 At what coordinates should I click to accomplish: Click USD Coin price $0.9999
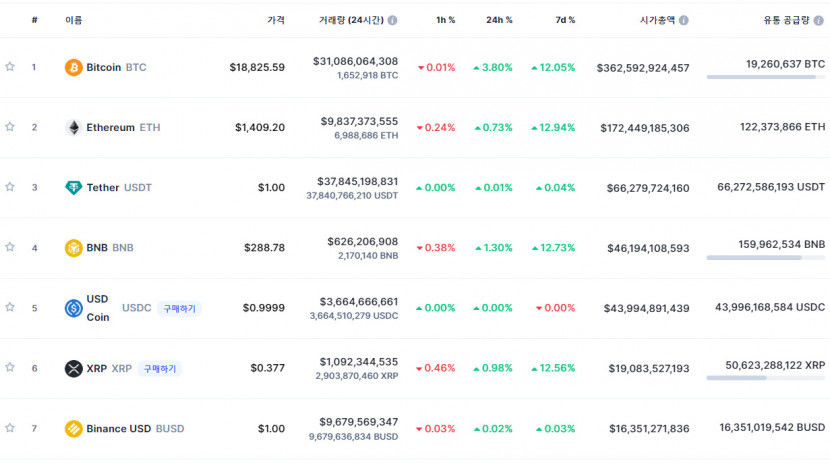pyautogui.click(x=264, y=308)
